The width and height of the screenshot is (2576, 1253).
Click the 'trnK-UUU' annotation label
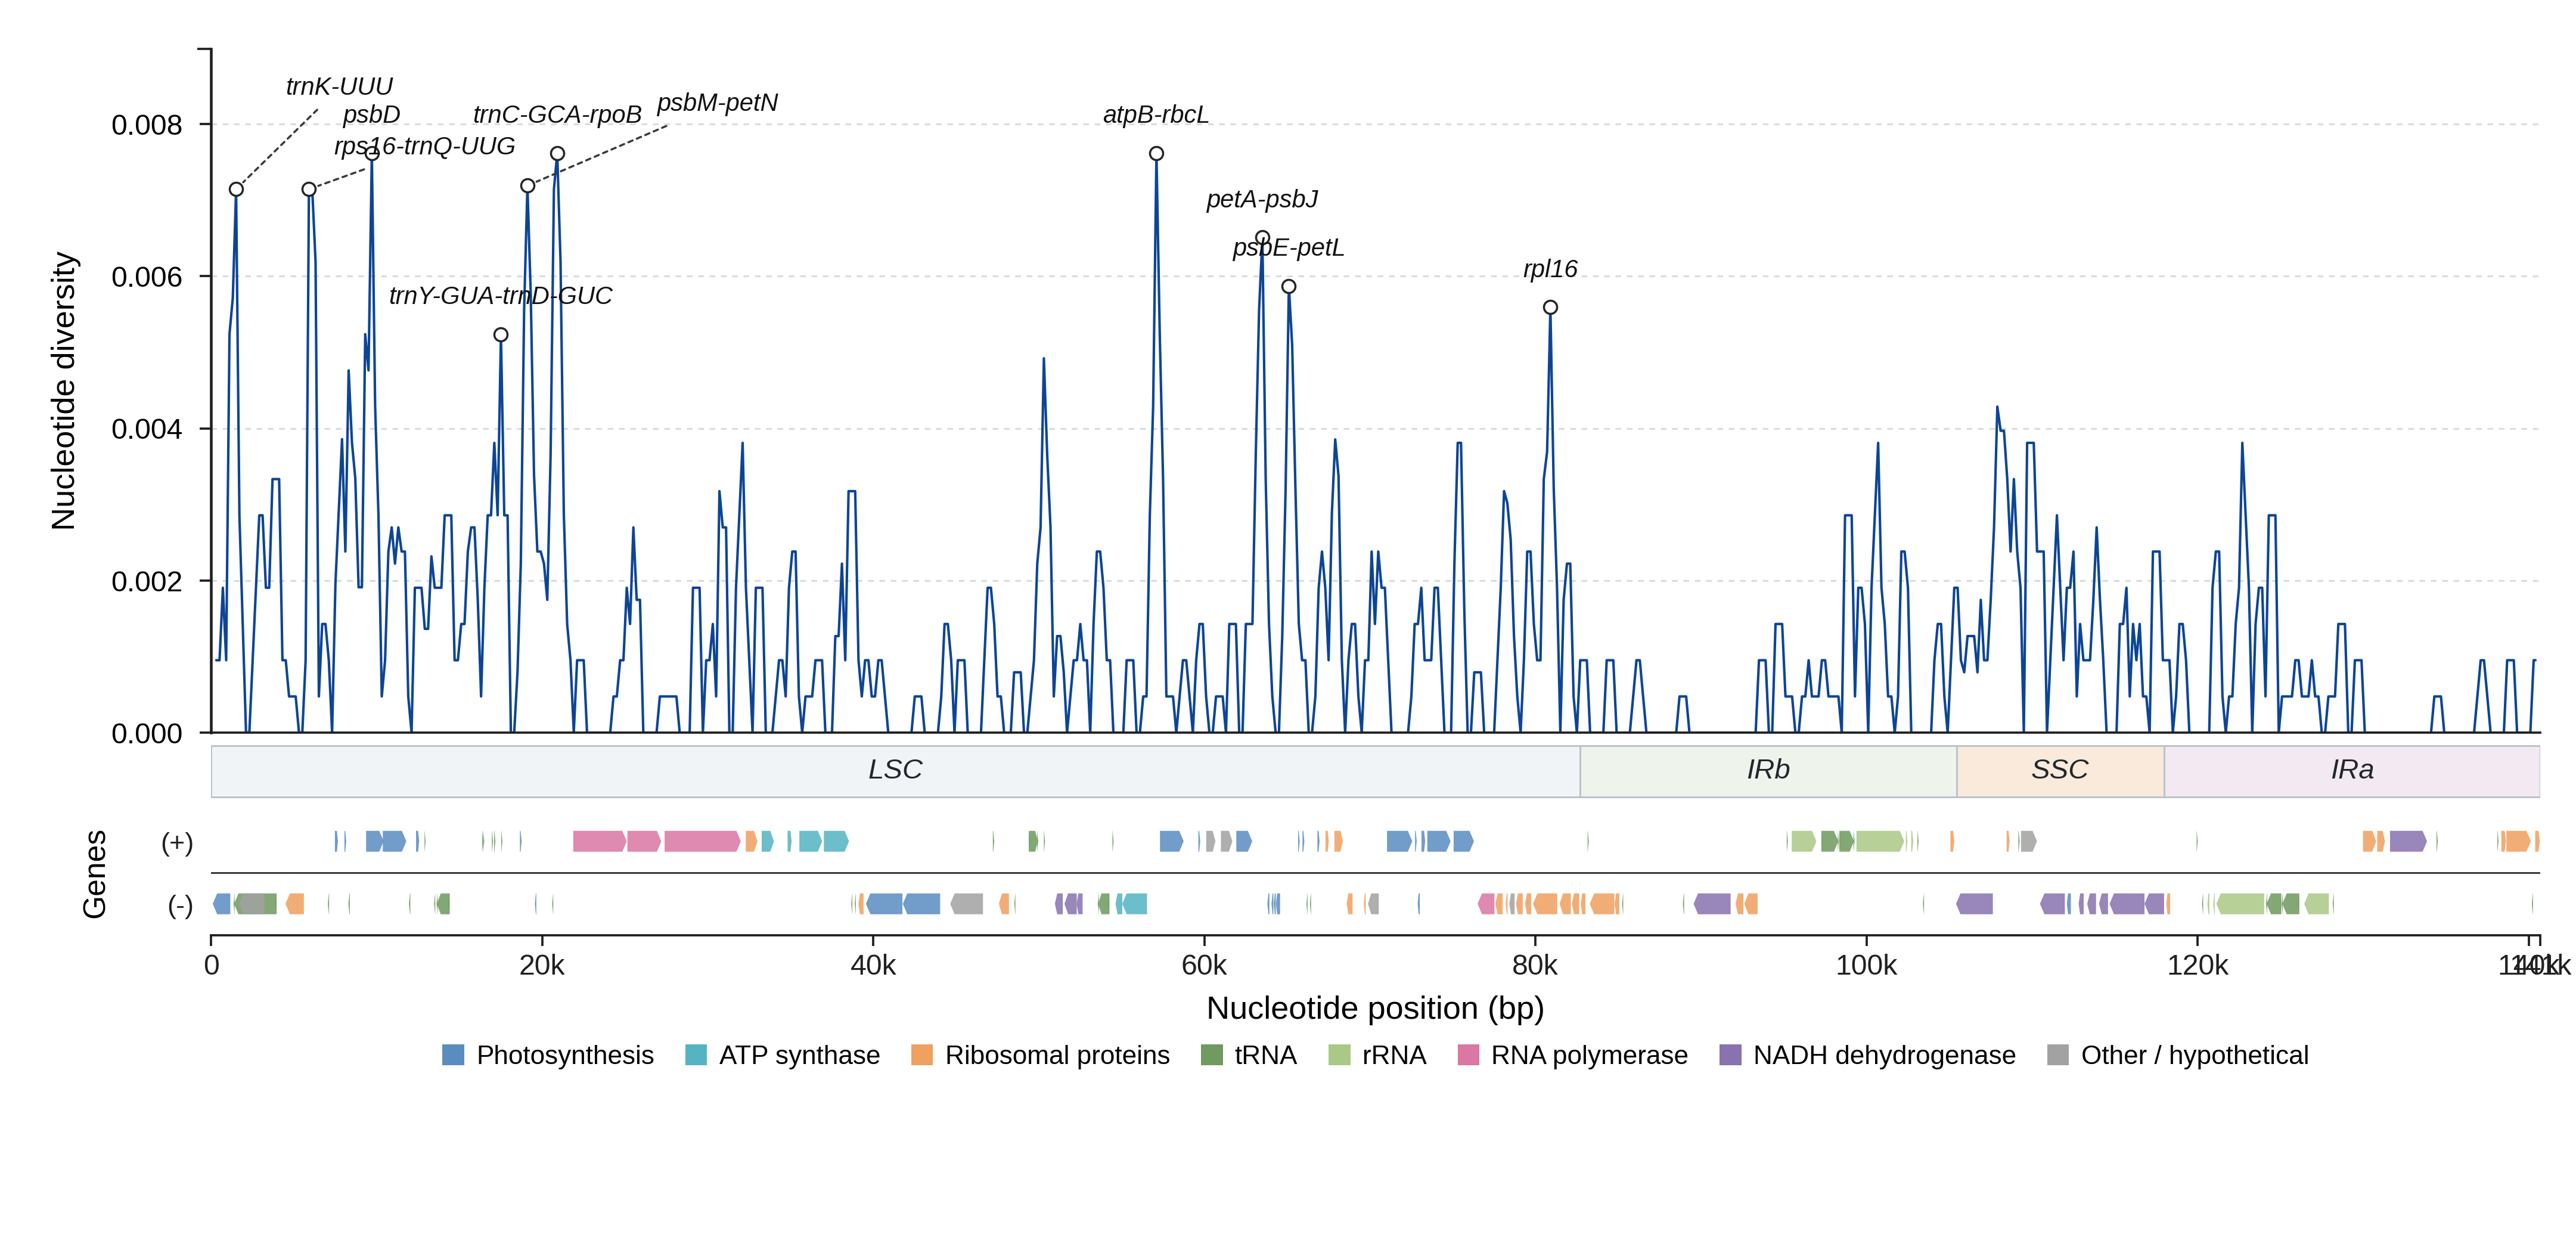pos(339,87)
